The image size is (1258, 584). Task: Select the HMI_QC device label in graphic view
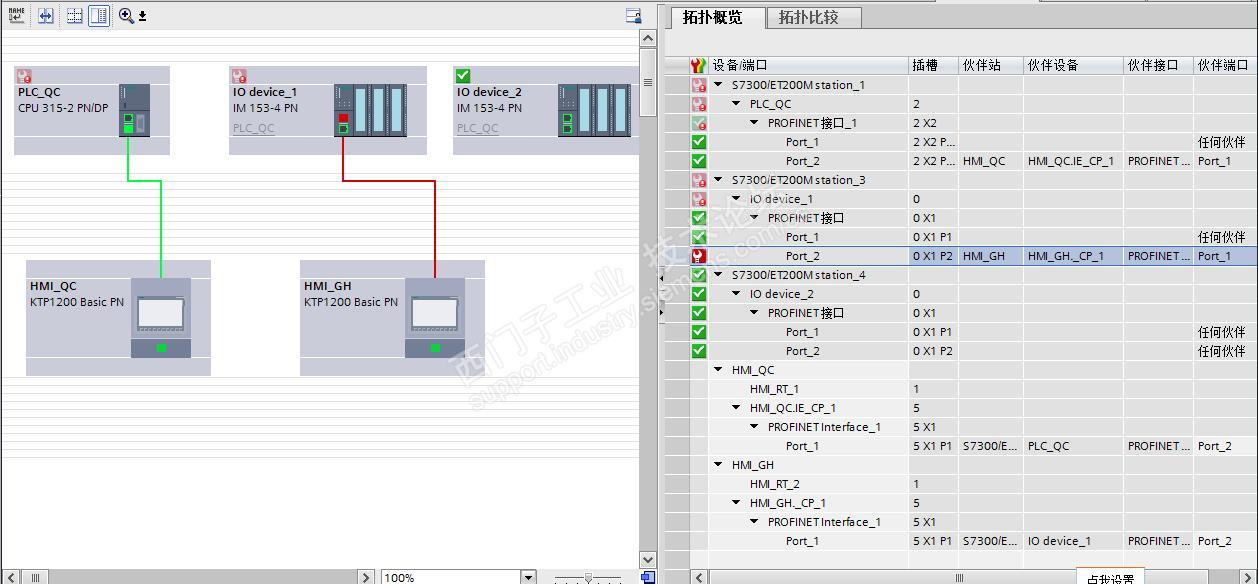pyautogui.click(x=53, y=286)
